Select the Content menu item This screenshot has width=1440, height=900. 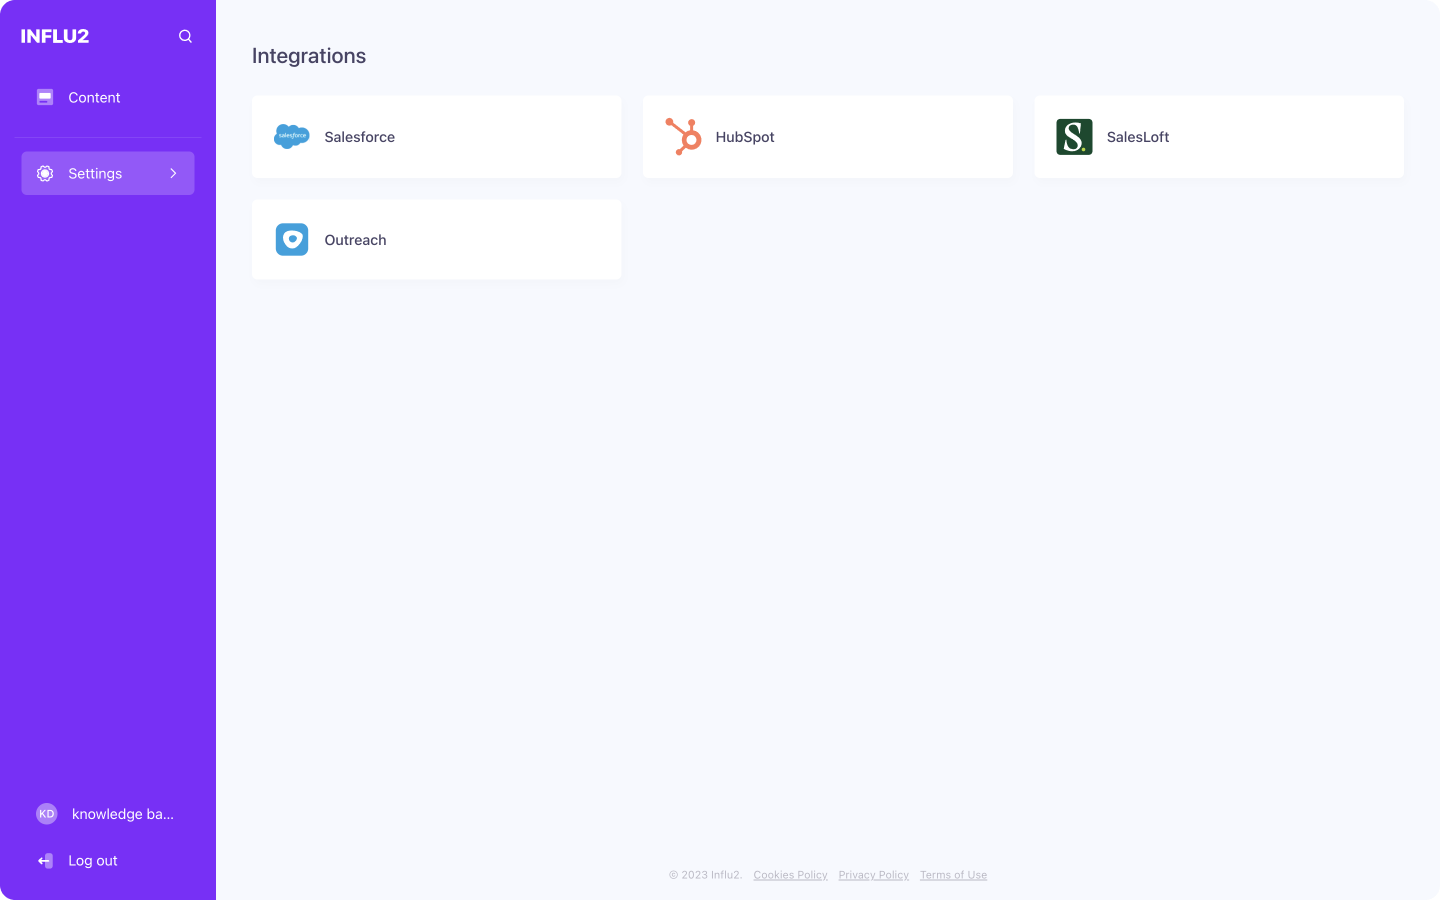(94, 97)
